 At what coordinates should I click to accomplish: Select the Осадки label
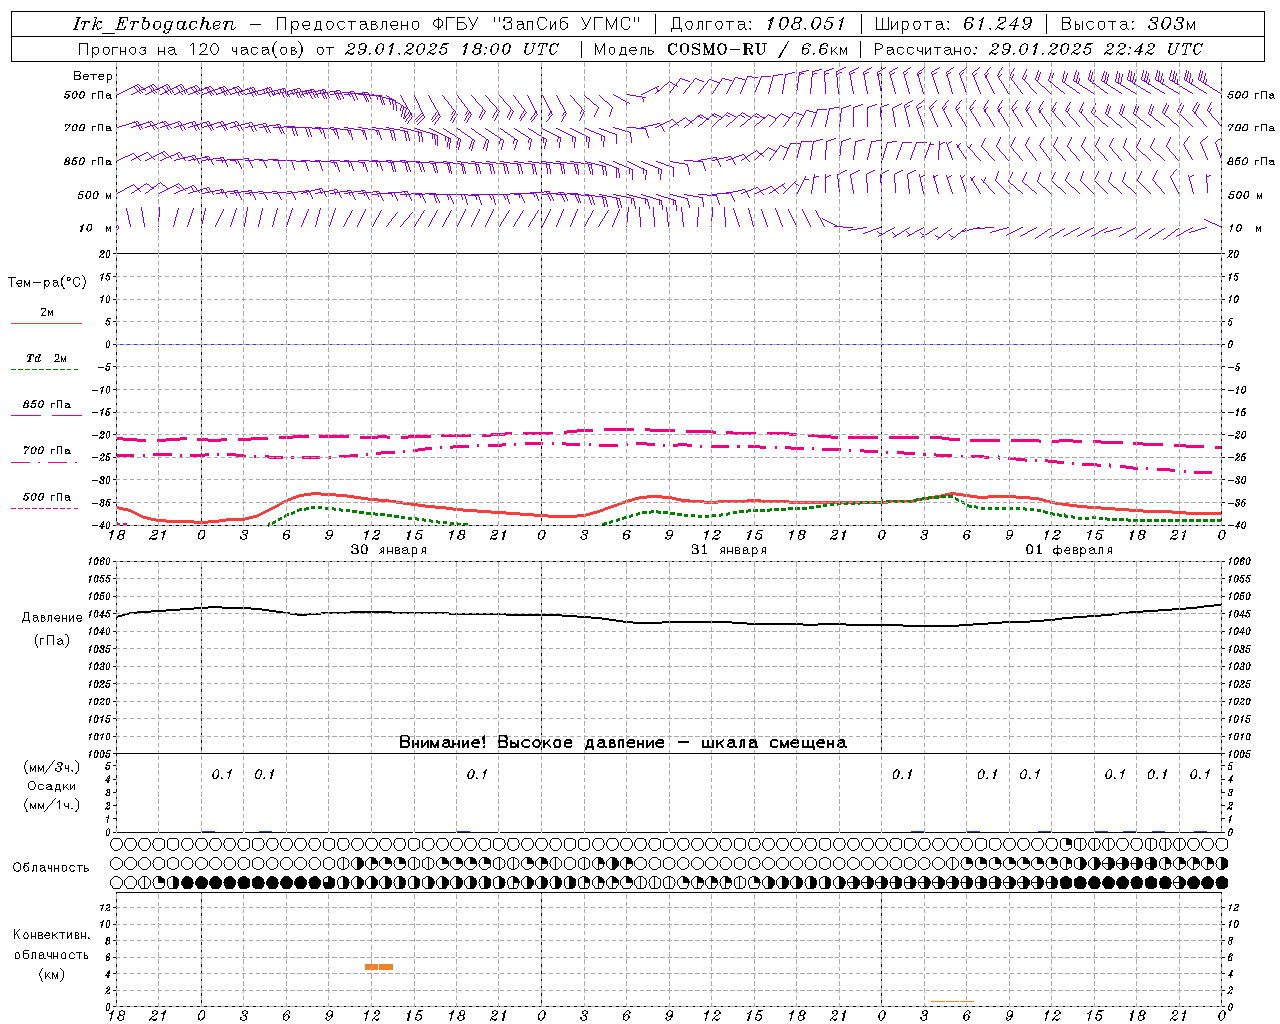coord(52,786)
